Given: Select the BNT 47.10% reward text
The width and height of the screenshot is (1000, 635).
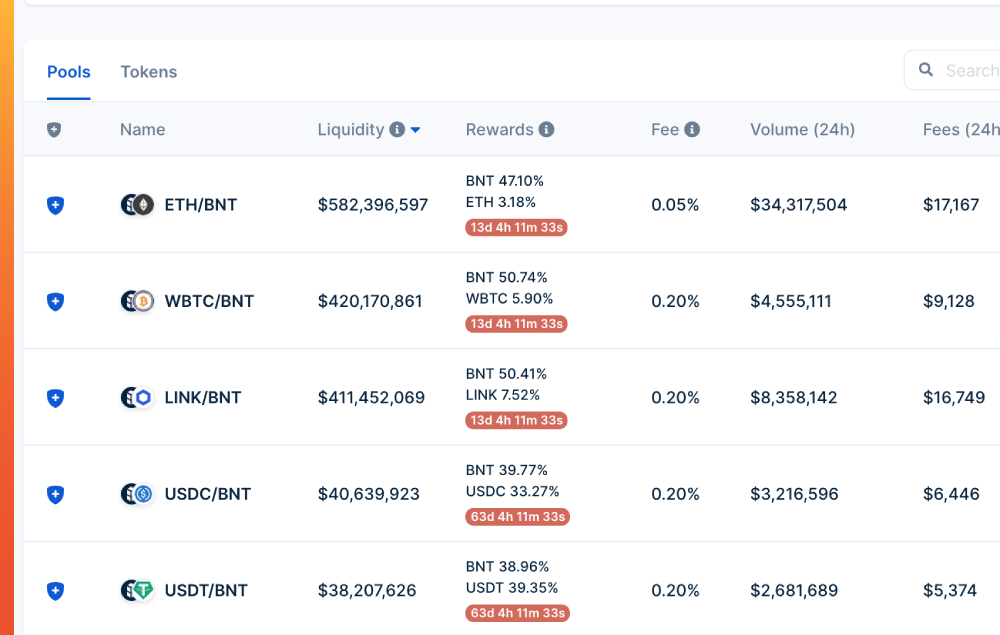Looking at the screenshot, I should [504, 180].
